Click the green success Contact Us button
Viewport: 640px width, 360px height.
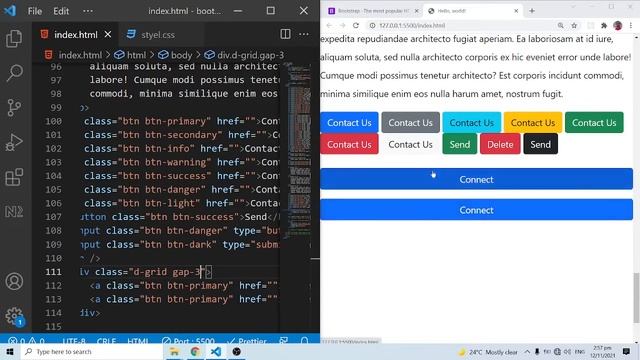click(594, 122)
